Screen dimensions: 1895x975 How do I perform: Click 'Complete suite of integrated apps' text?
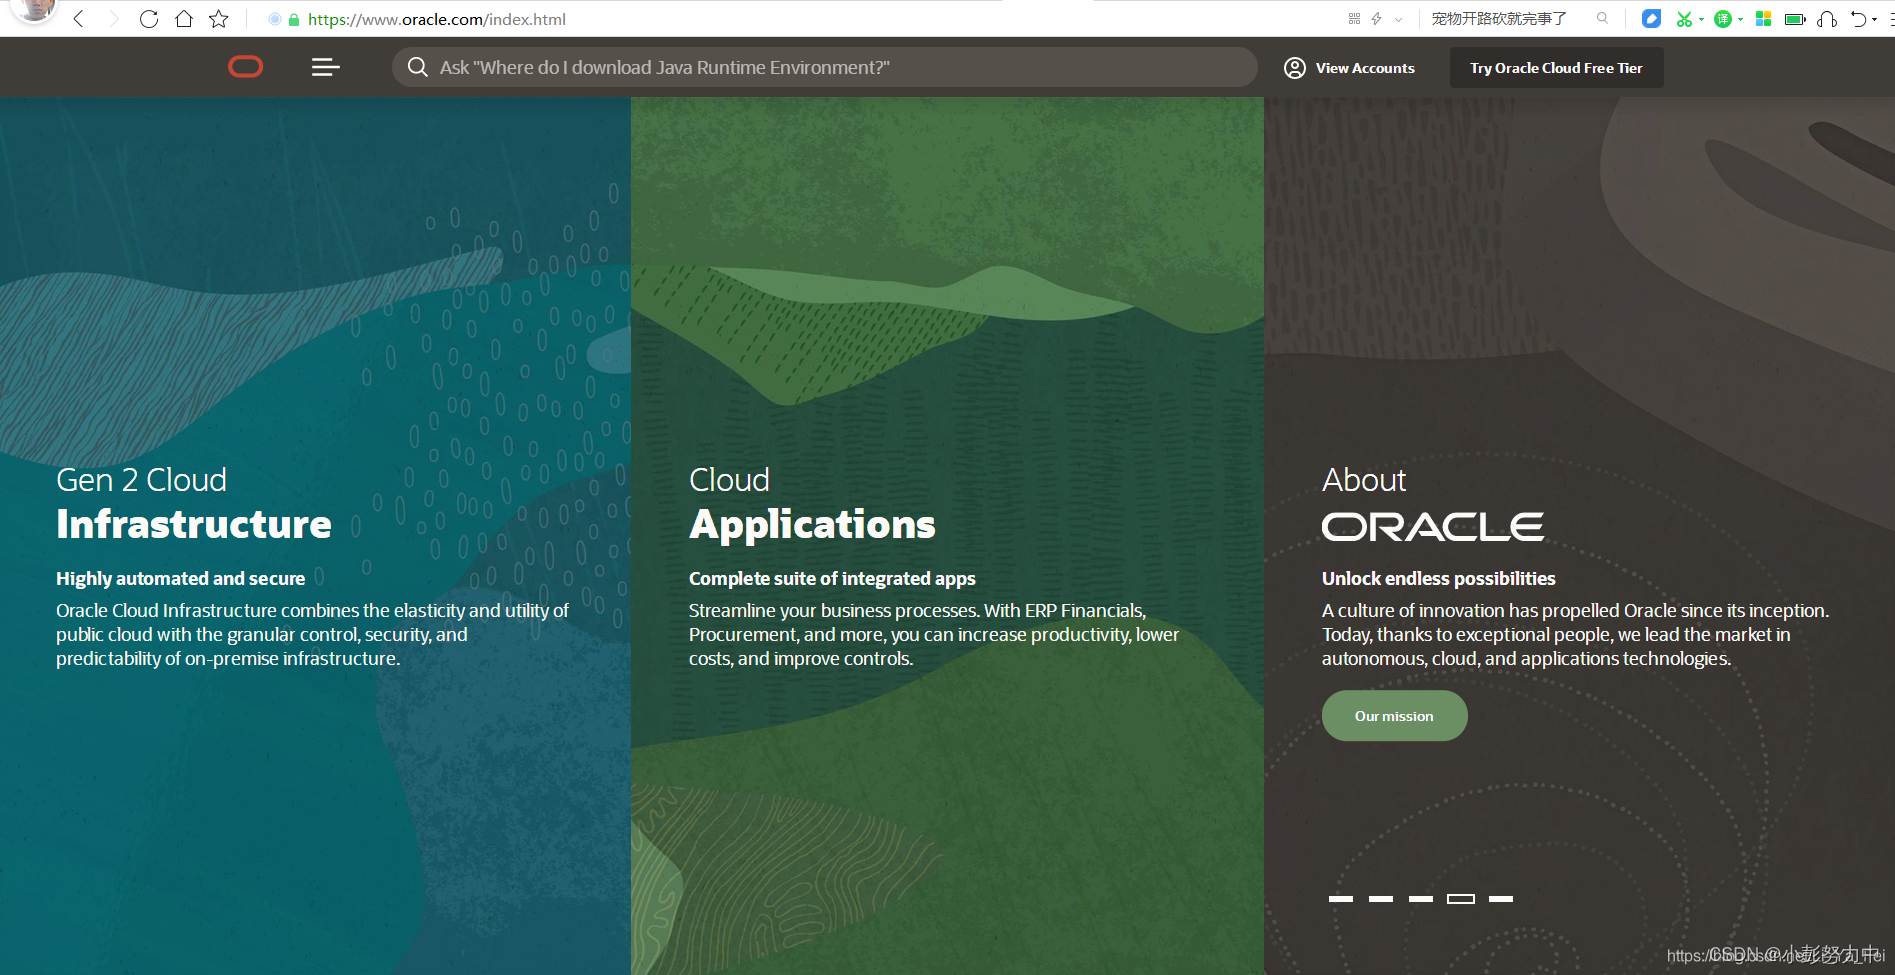(832, 578)
